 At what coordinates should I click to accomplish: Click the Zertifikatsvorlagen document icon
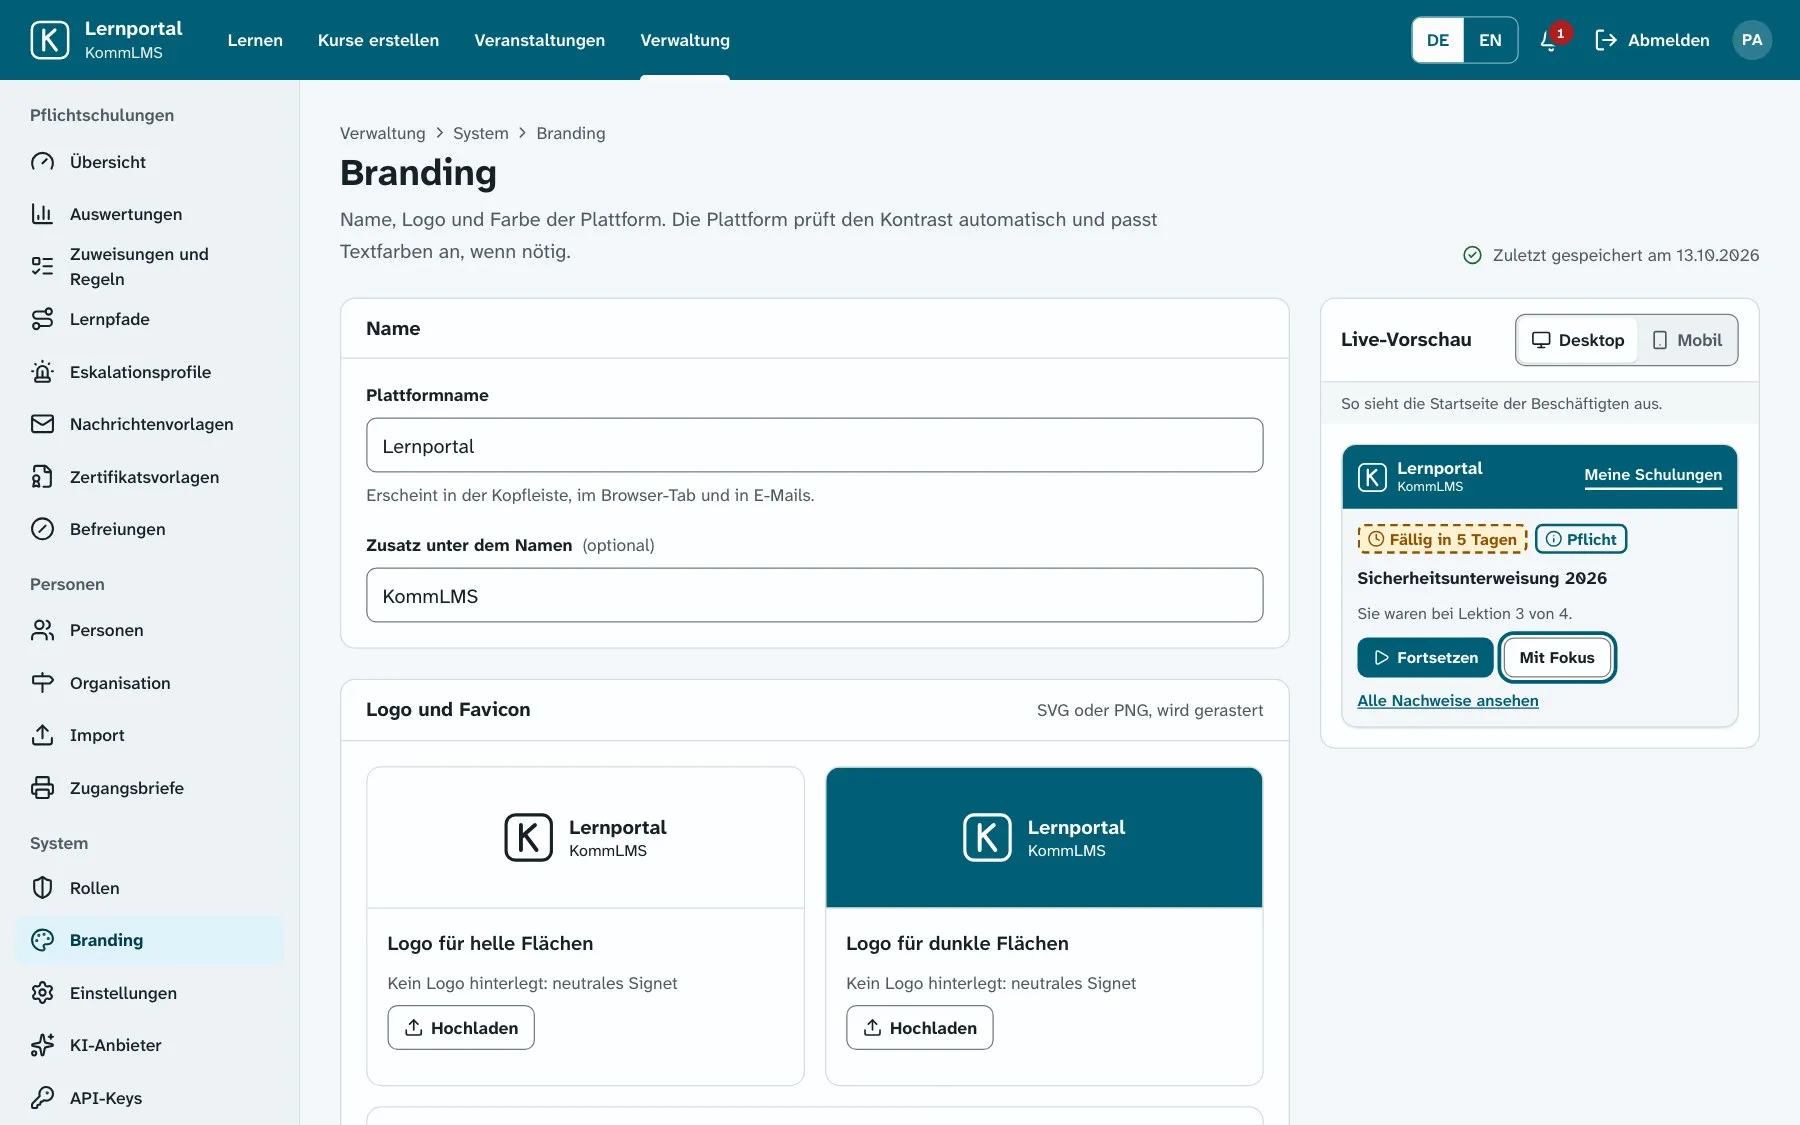tap(42, 477)
